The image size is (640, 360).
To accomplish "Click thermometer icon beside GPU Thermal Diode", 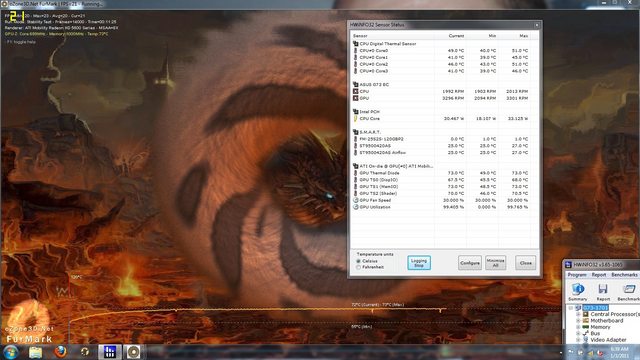I will pos(356,173).
